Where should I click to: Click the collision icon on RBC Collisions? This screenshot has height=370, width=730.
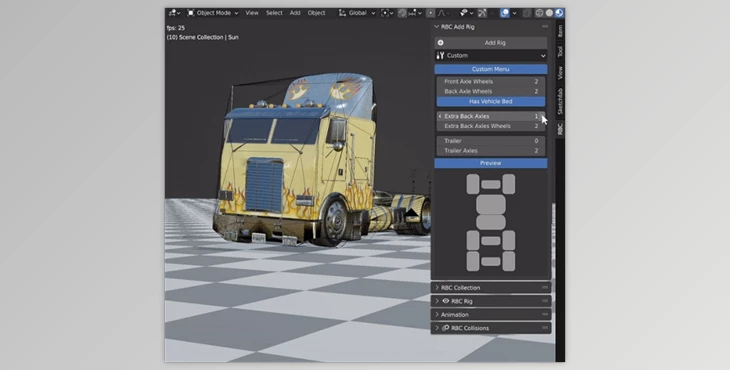click(x=446, y=328)
